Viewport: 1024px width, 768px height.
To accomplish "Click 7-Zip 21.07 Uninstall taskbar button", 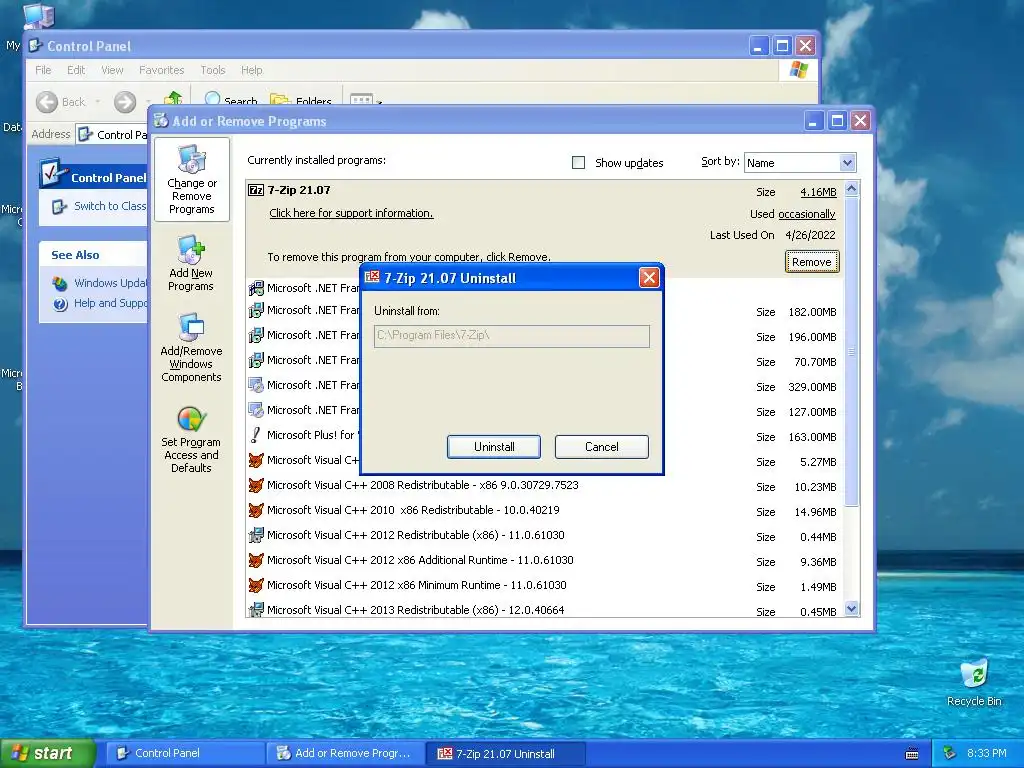I will (506, 753).
